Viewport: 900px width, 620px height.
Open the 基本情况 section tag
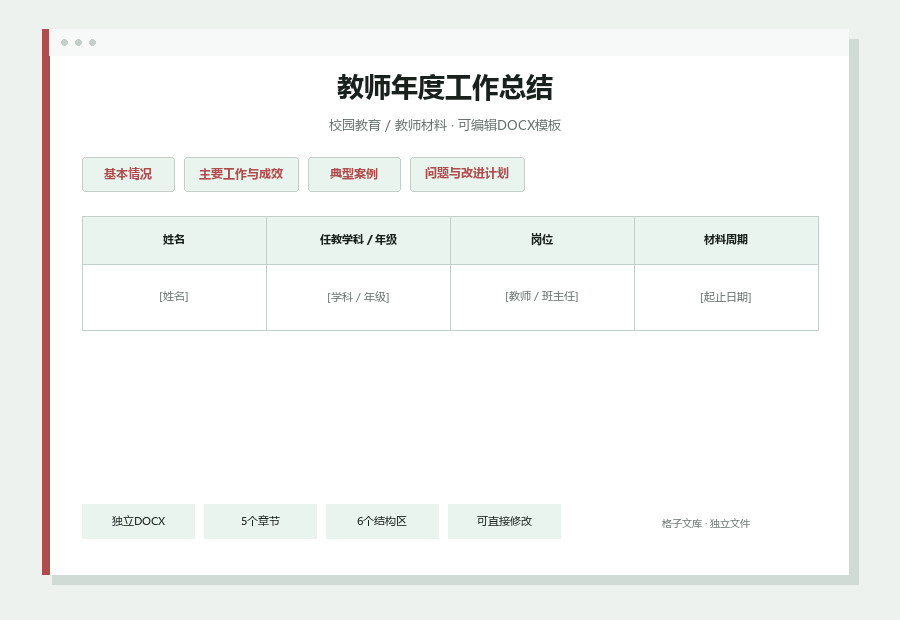pyautogui.click(x=128, y=175)
